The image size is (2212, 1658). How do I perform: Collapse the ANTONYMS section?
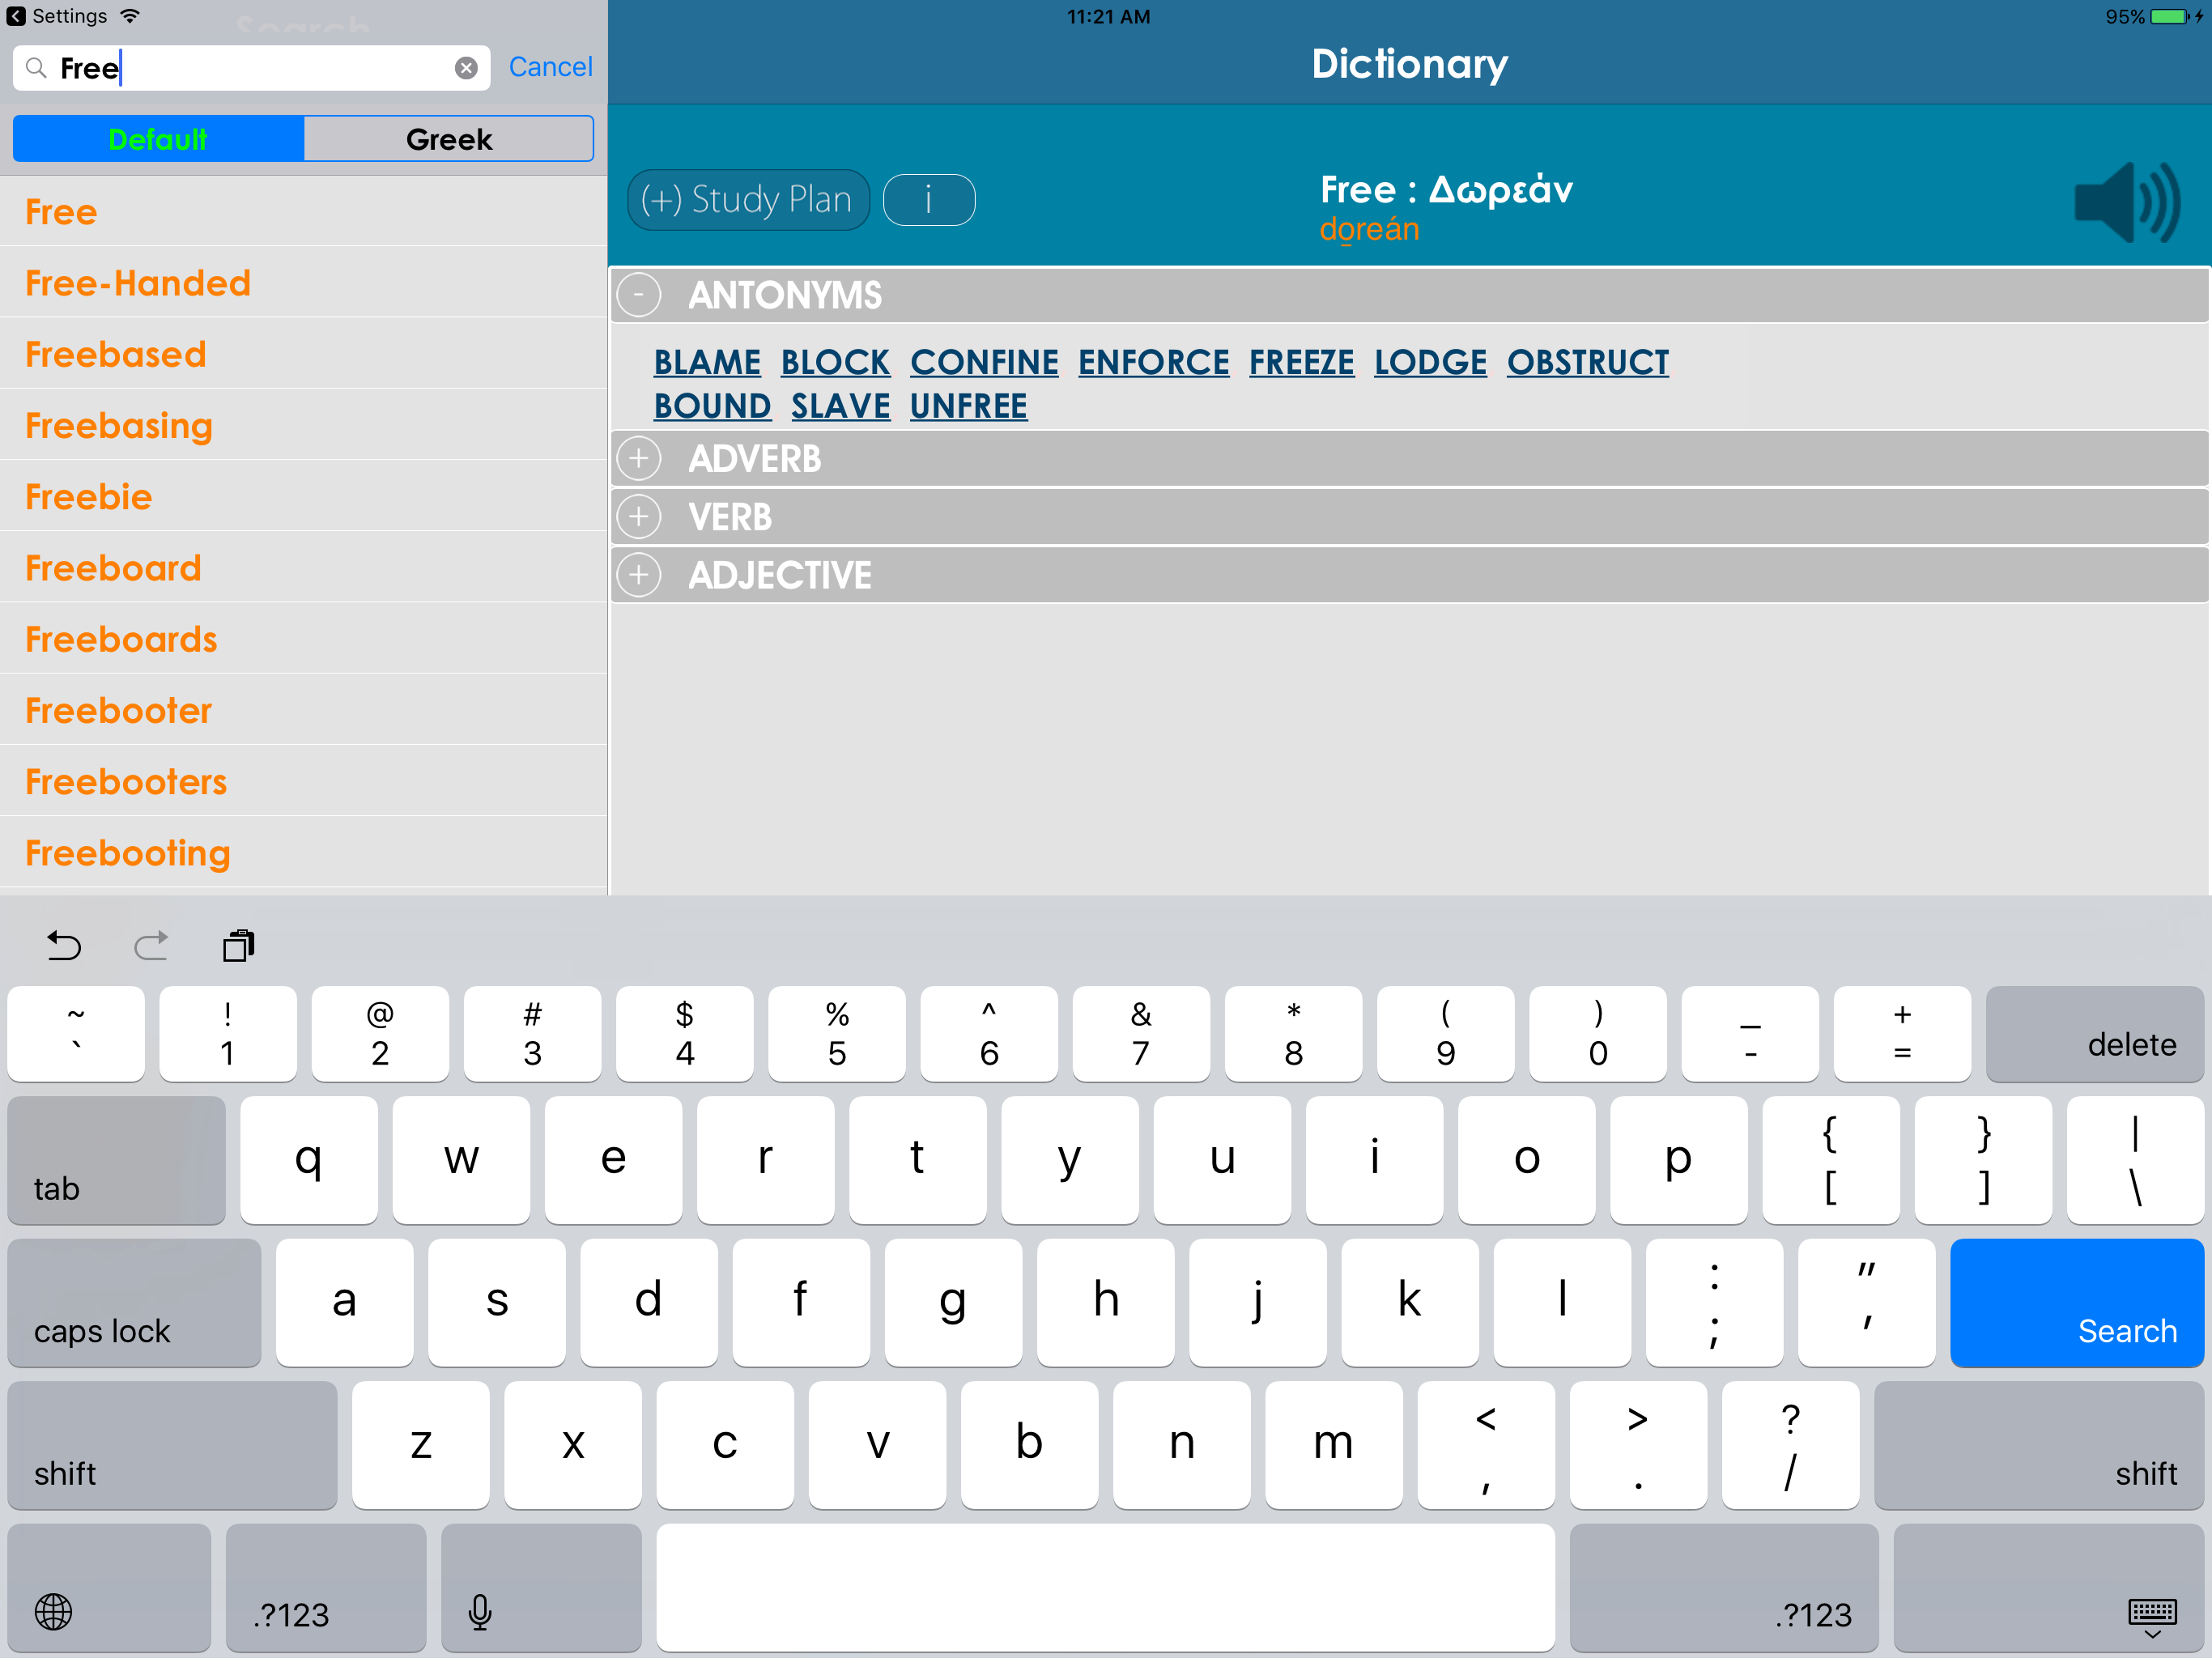[x=639, y=295]
